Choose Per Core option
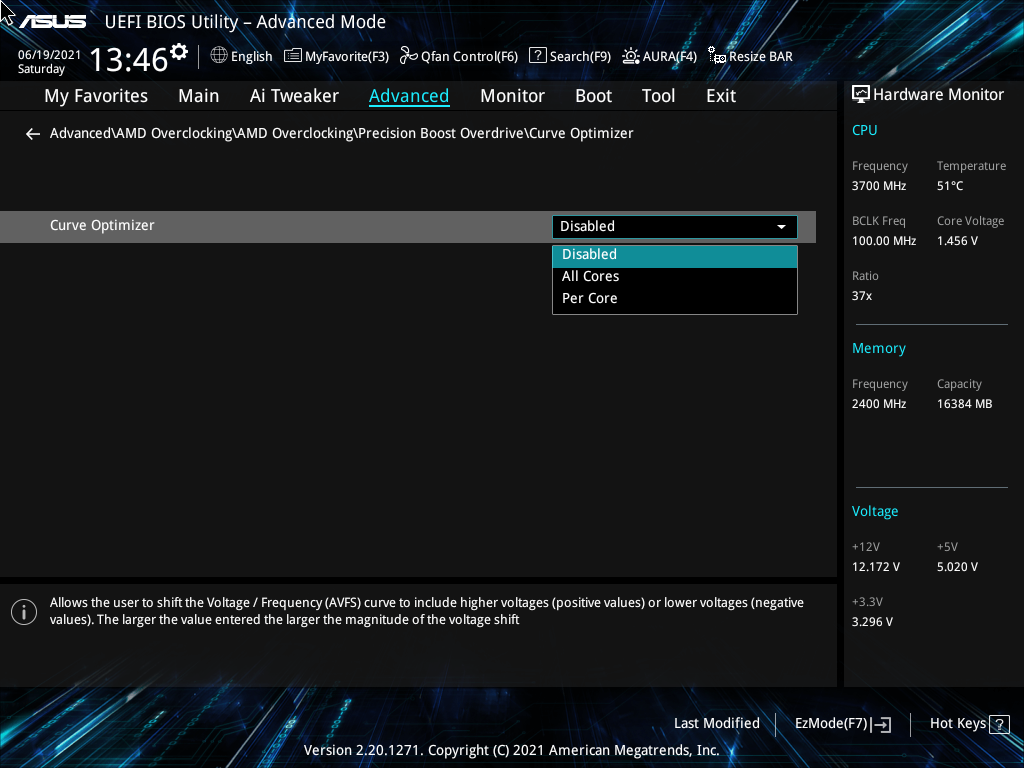The width and height of the screenshot is (1024, 768). tap(675, 298)
